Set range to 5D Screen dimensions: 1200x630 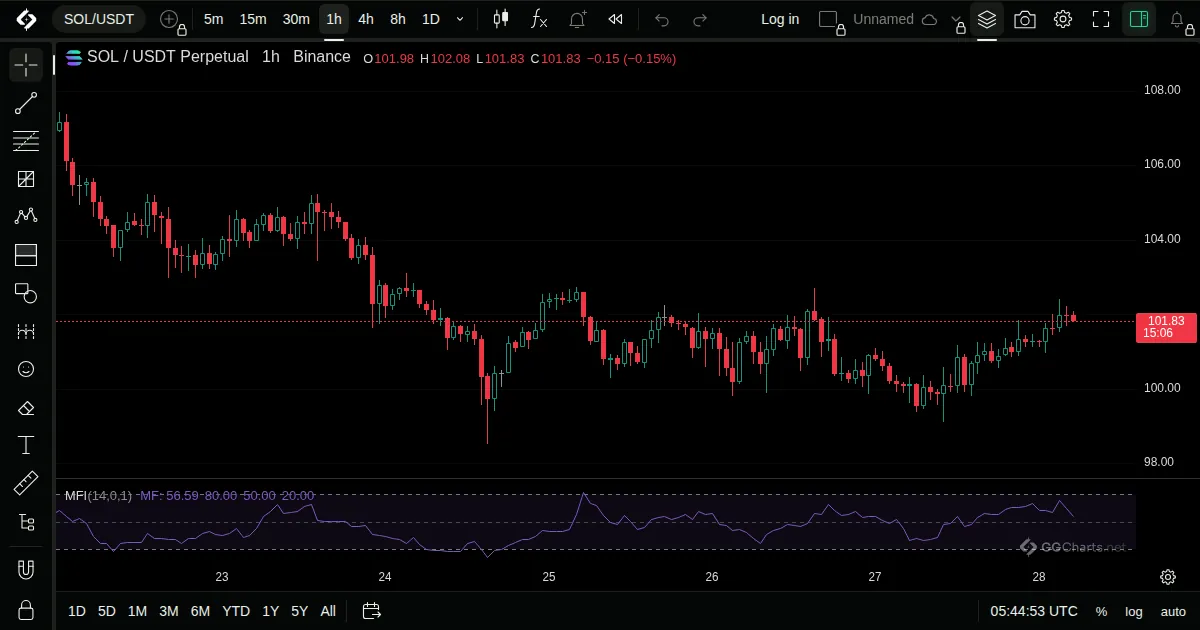pos(107,611)
